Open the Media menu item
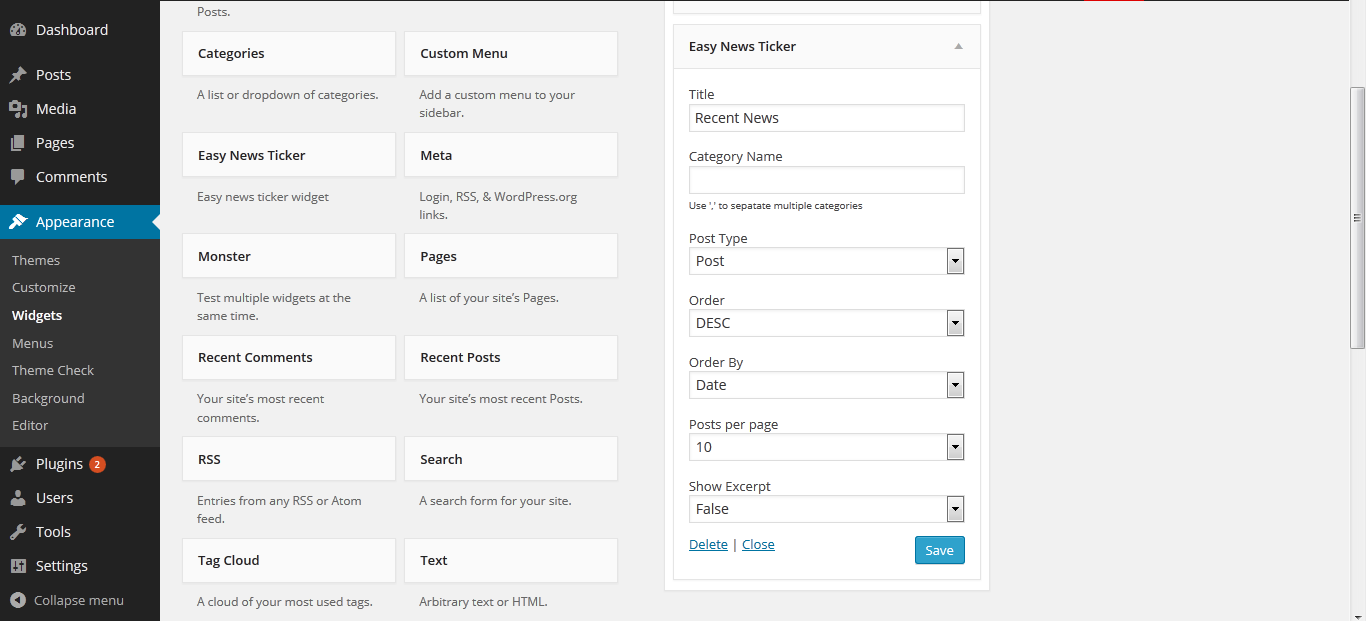The width and height of the screenshot is (1366, 621). [80, 109]
